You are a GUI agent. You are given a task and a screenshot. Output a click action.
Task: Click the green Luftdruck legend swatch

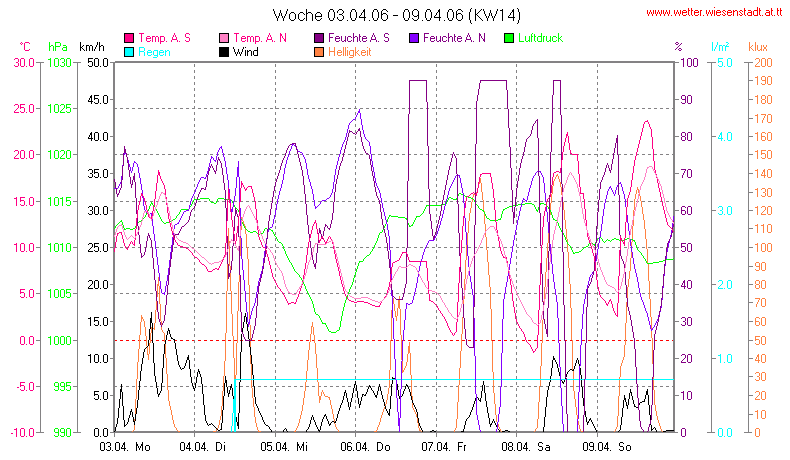(x=509, y=38)
